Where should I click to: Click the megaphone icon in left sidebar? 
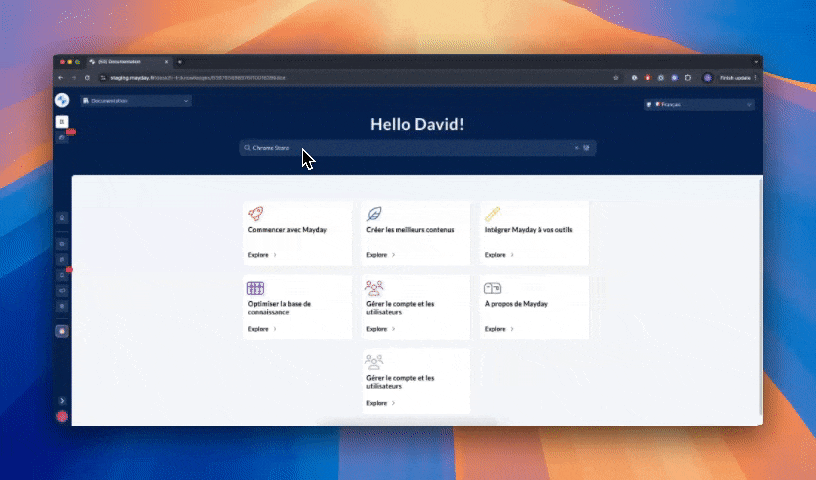62,290
